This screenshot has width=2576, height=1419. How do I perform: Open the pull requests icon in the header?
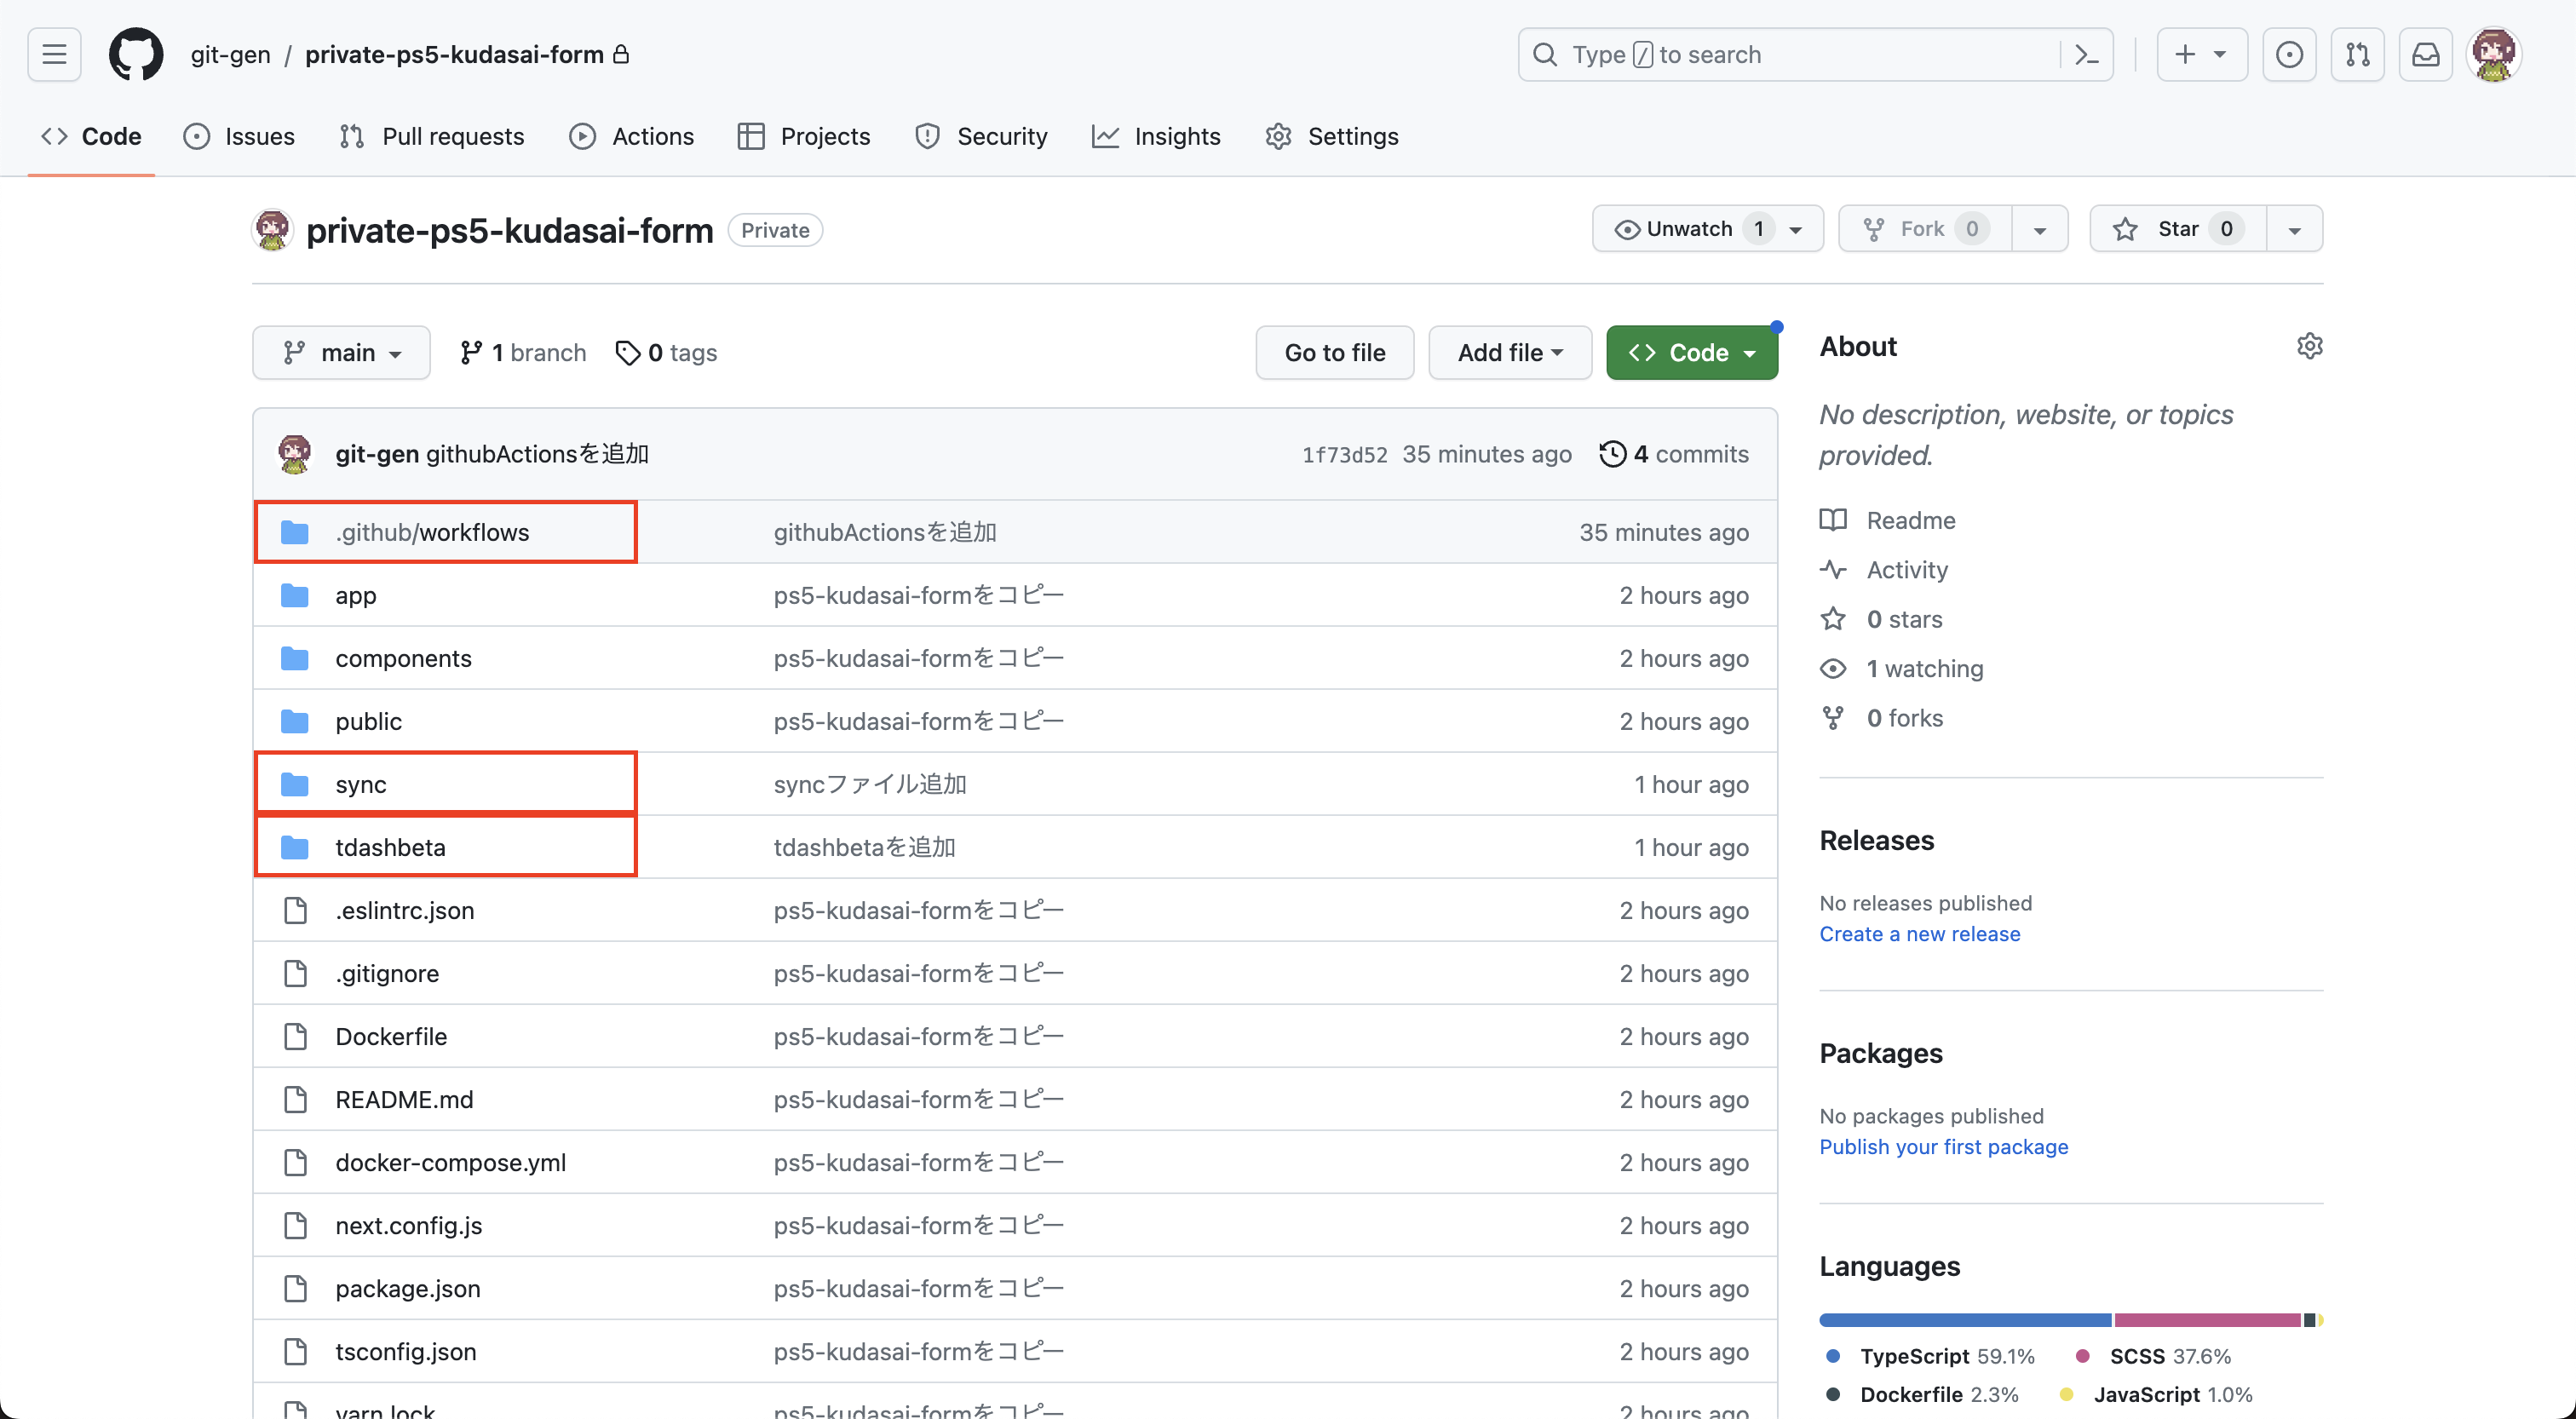tap(2357, 54)
